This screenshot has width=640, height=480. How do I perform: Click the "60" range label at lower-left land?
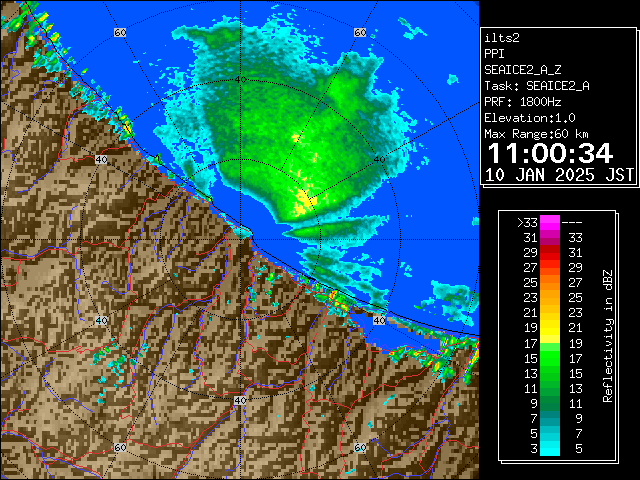point(120,447)
